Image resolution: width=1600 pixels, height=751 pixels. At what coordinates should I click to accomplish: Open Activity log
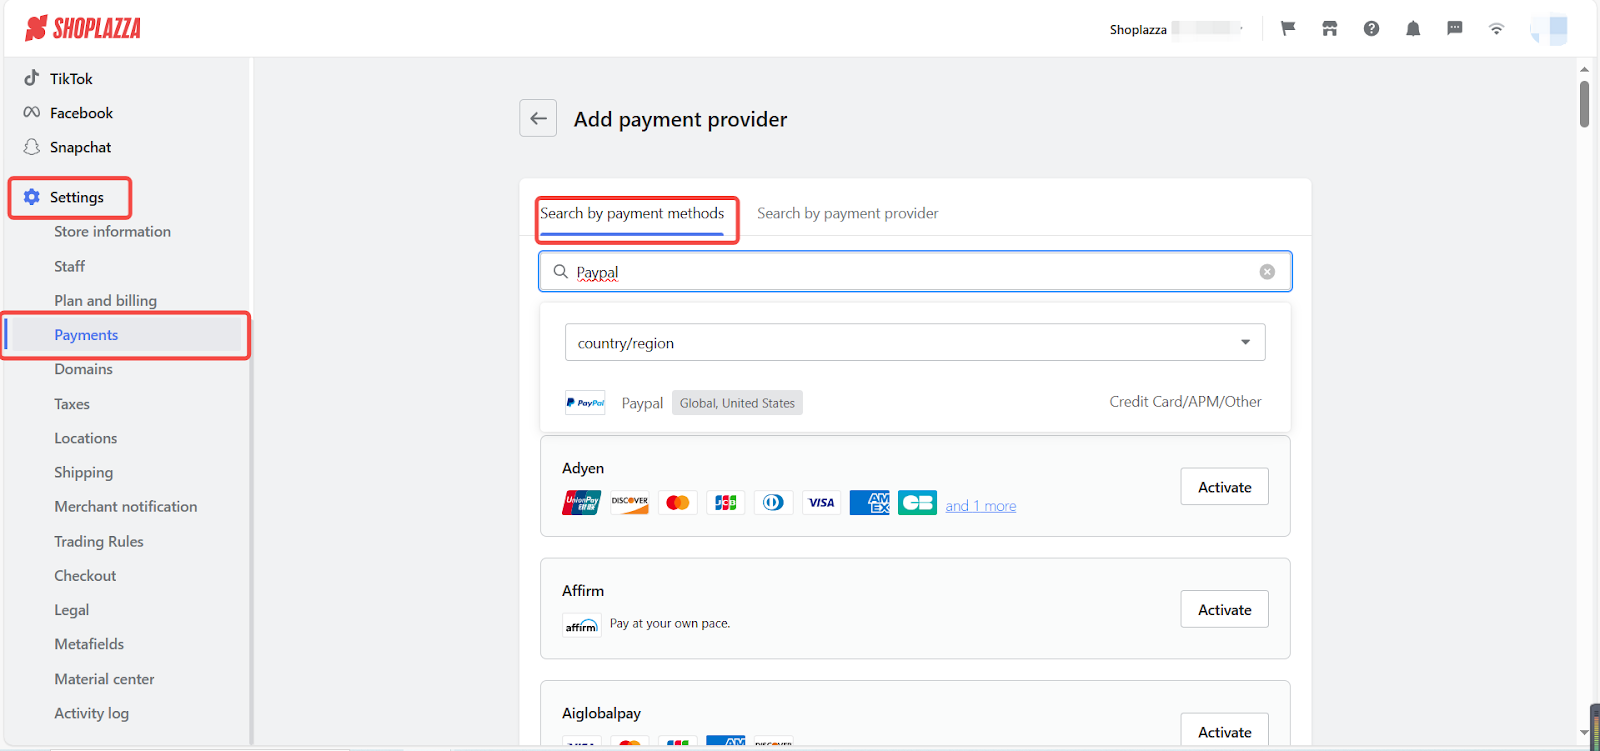91,713
